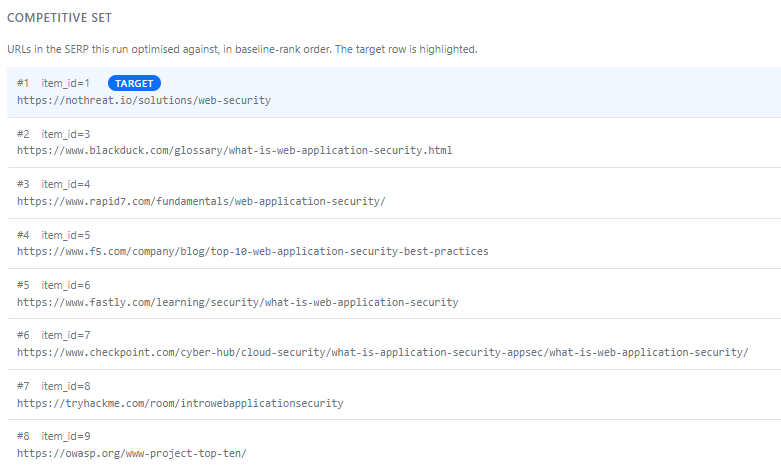Click rank number #4
The width and height of the screenshot is (781, 469).
[23, 235]
